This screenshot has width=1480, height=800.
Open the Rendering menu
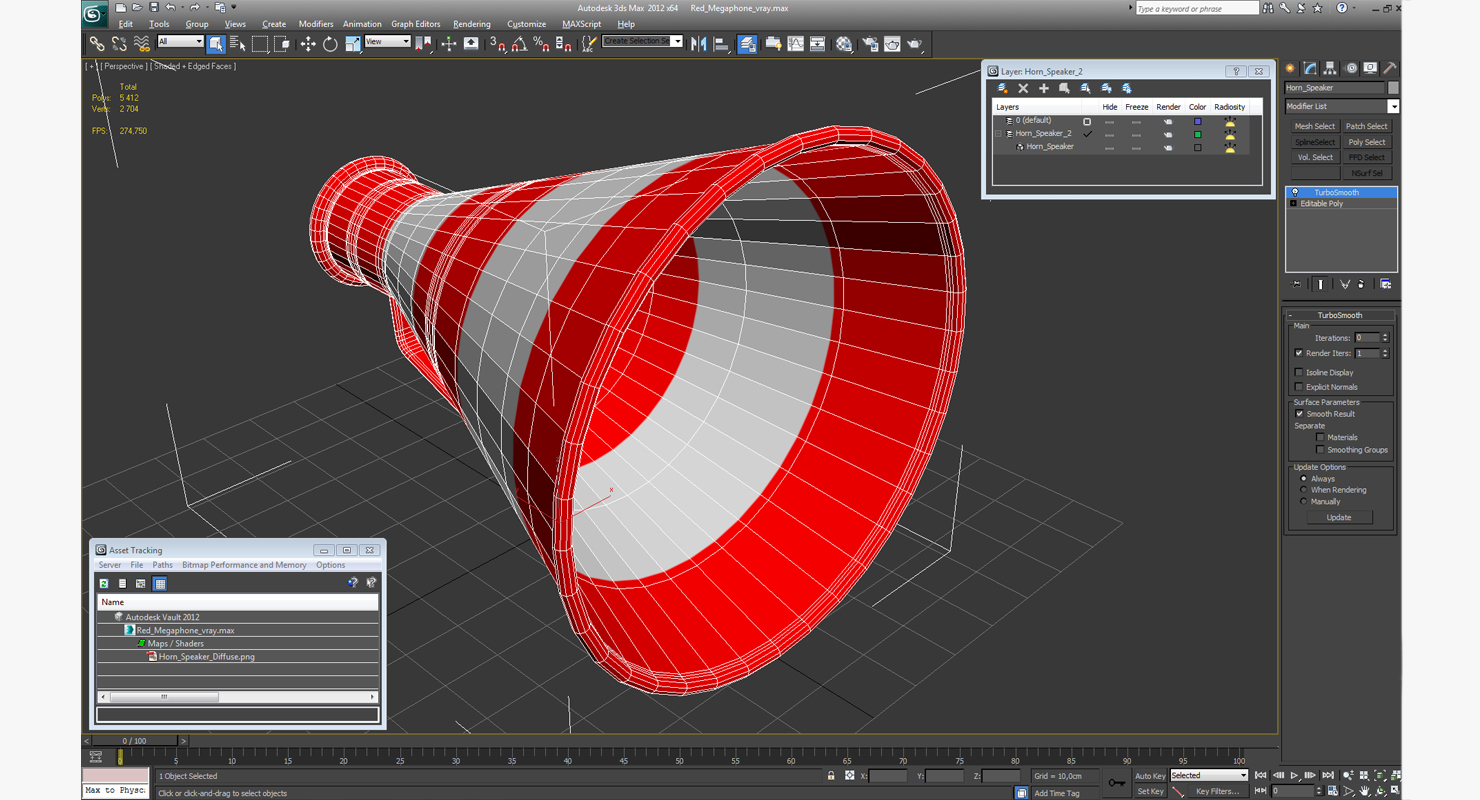(471, 24)
